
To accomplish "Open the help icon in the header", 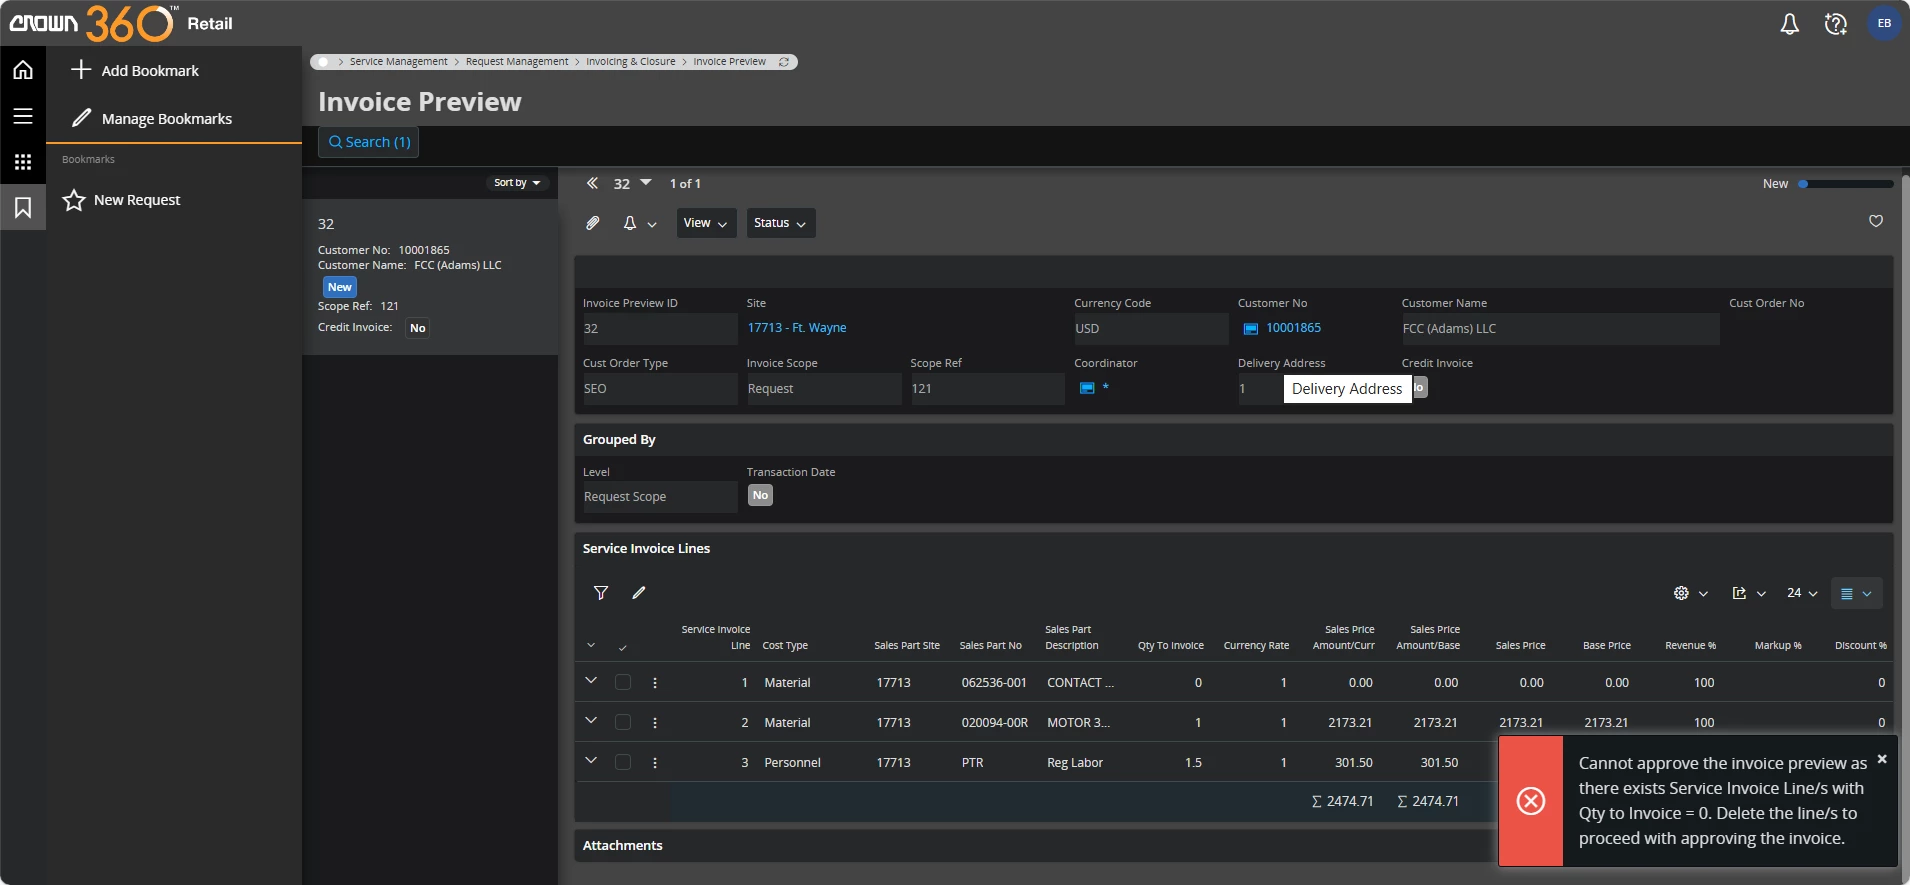I will [1835, 24].
